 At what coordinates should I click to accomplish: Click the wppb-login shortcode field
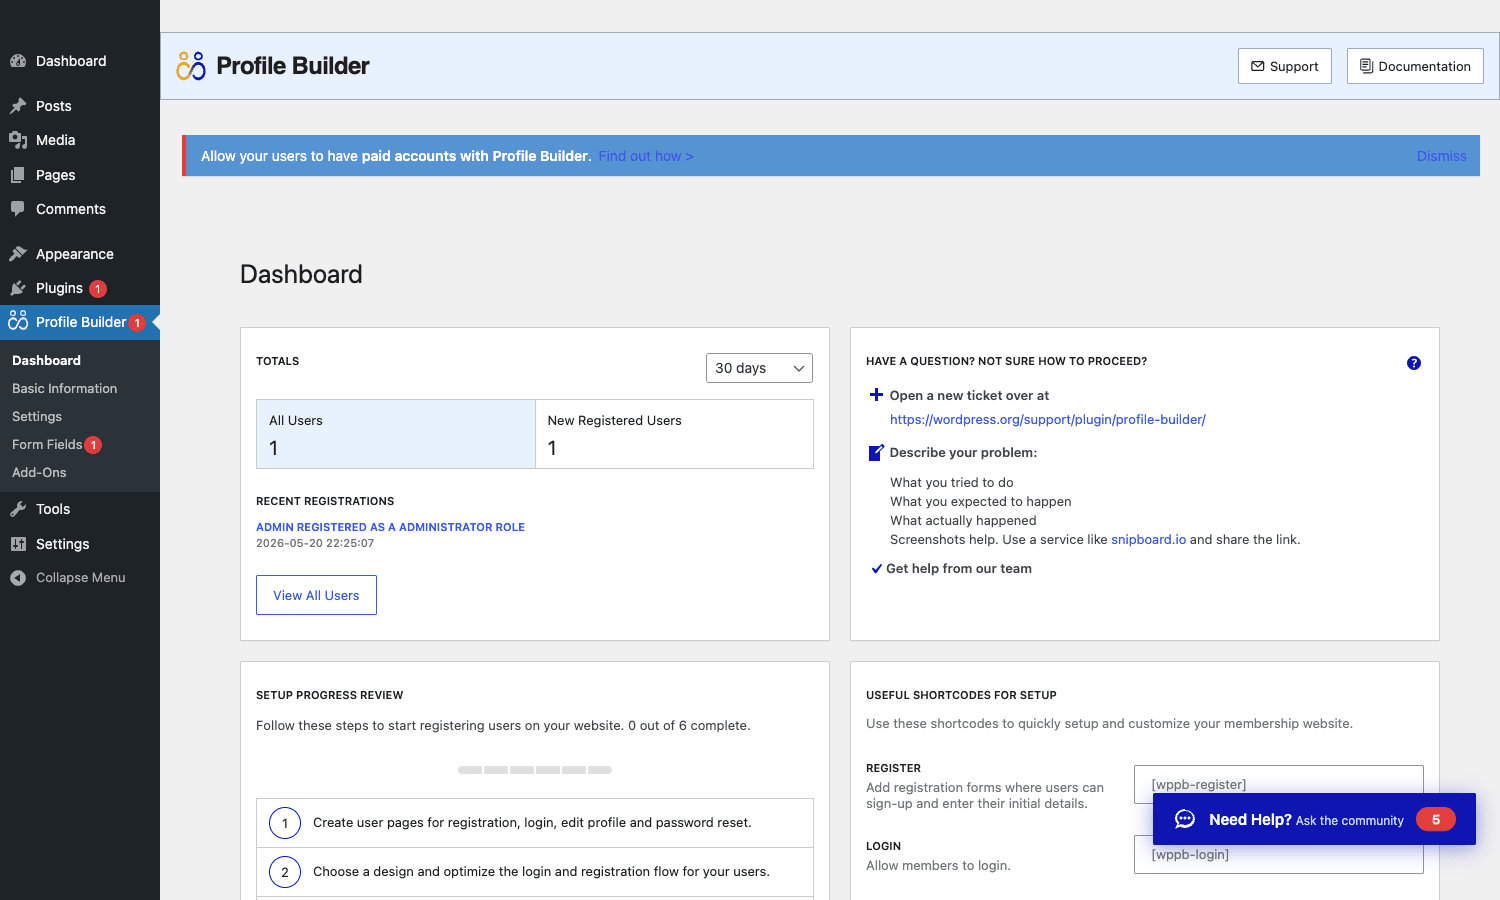pyautogui.click(x=1278, y=854)
